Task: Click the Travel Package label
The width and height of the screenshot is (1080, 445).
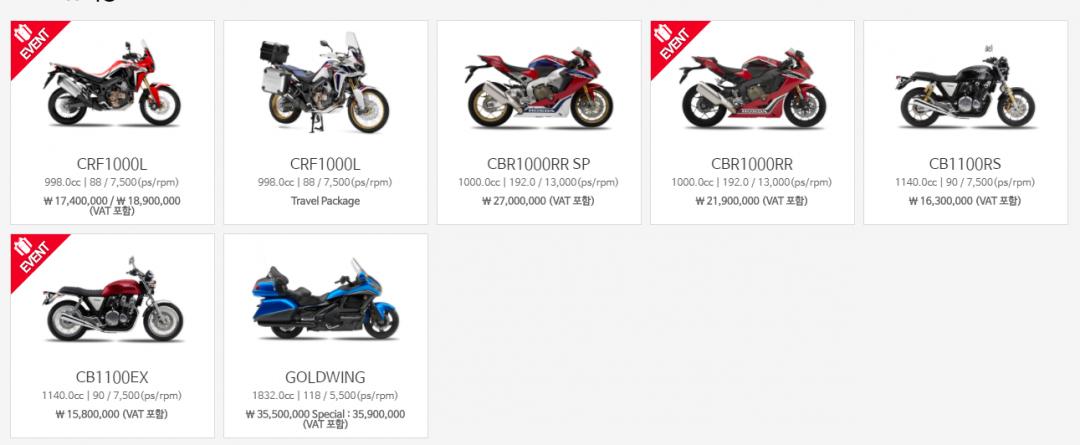Action: coord(325,201)
